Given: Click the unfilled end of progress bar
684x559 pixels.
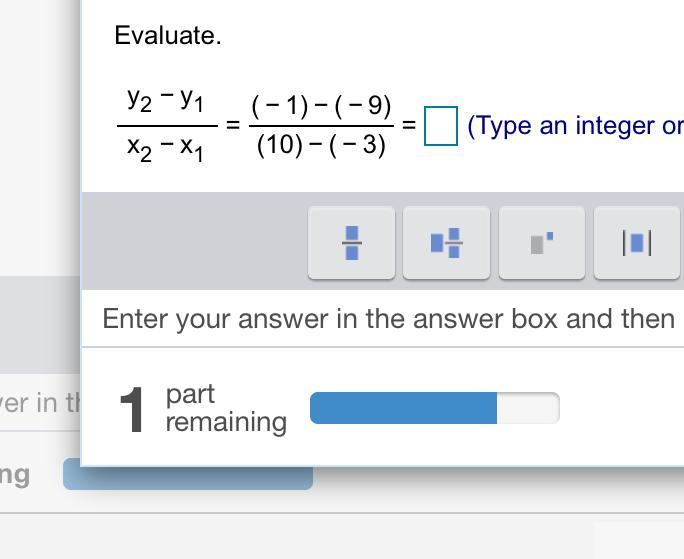Looking at the screenshot, I should [527, 408].
